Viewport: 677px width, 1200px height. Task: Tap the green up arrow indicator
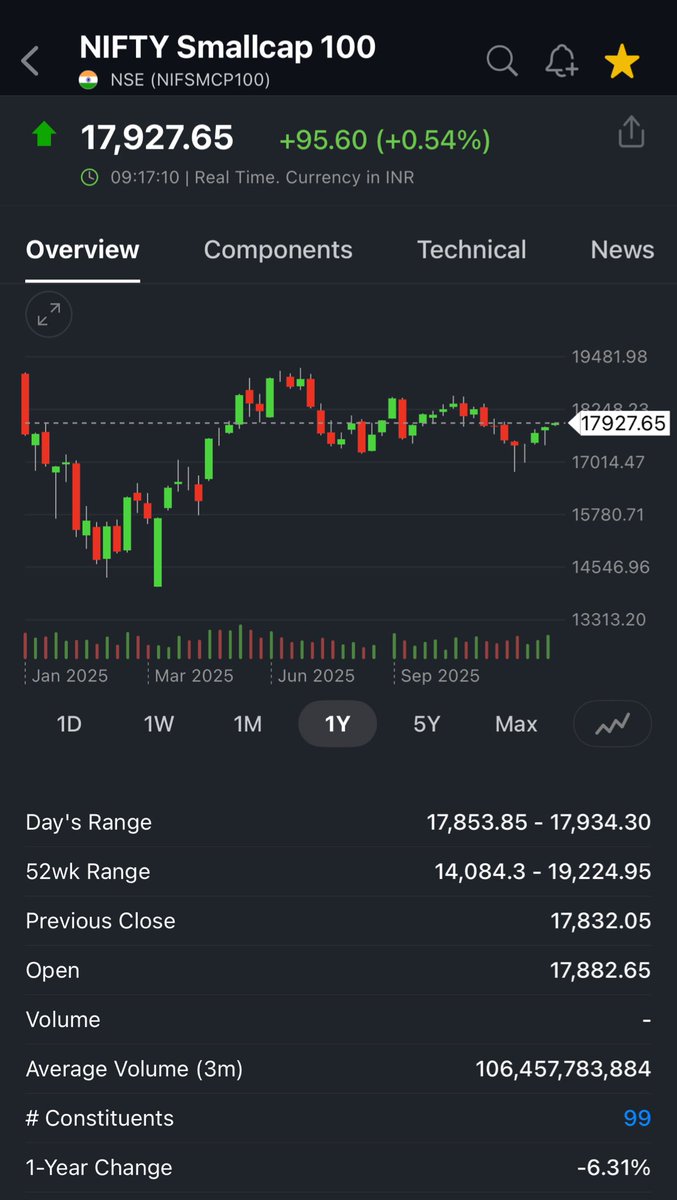pyautogui.click(x=43, y=134)
